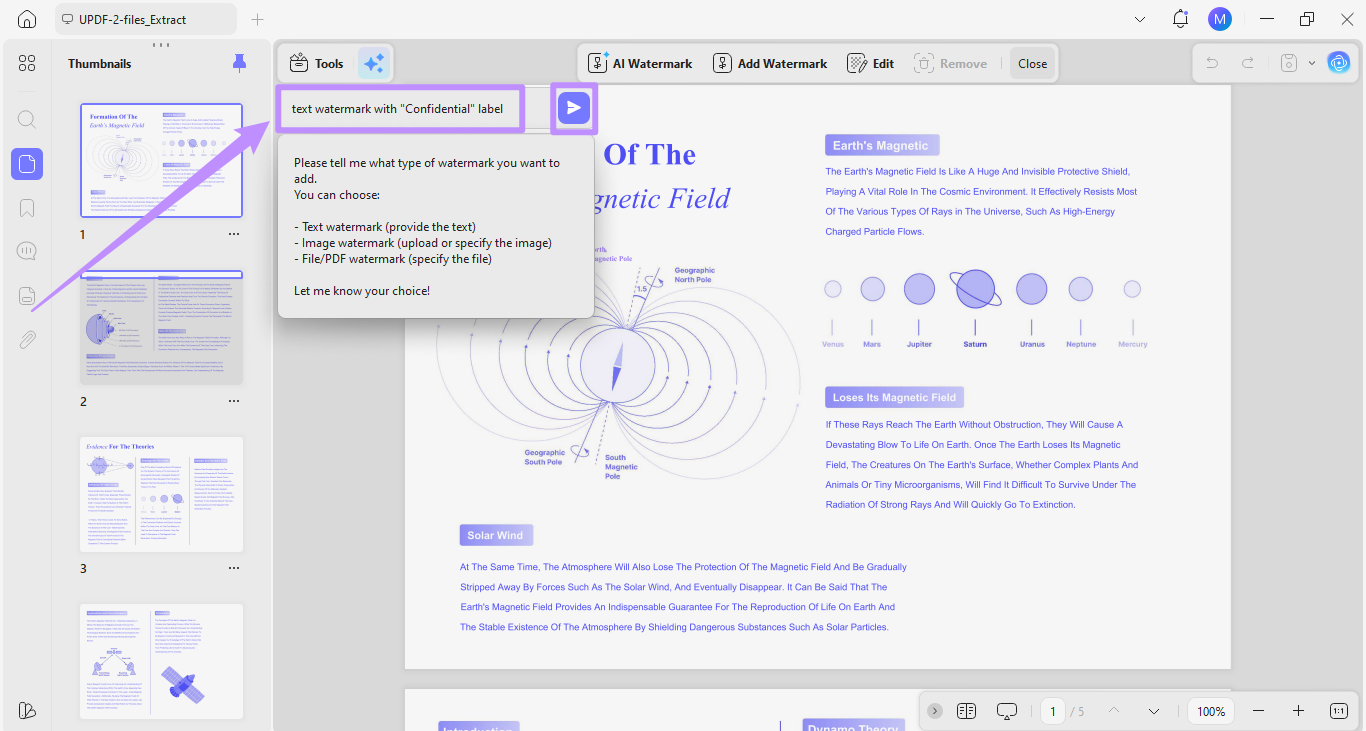Click the Jupiter planet label
1366x731 pixels.
919,344
